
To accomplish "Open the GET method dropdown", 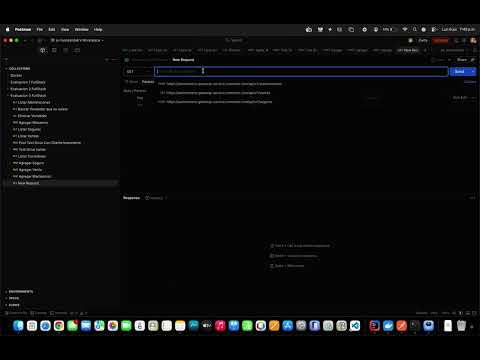I will pos(138,71).
